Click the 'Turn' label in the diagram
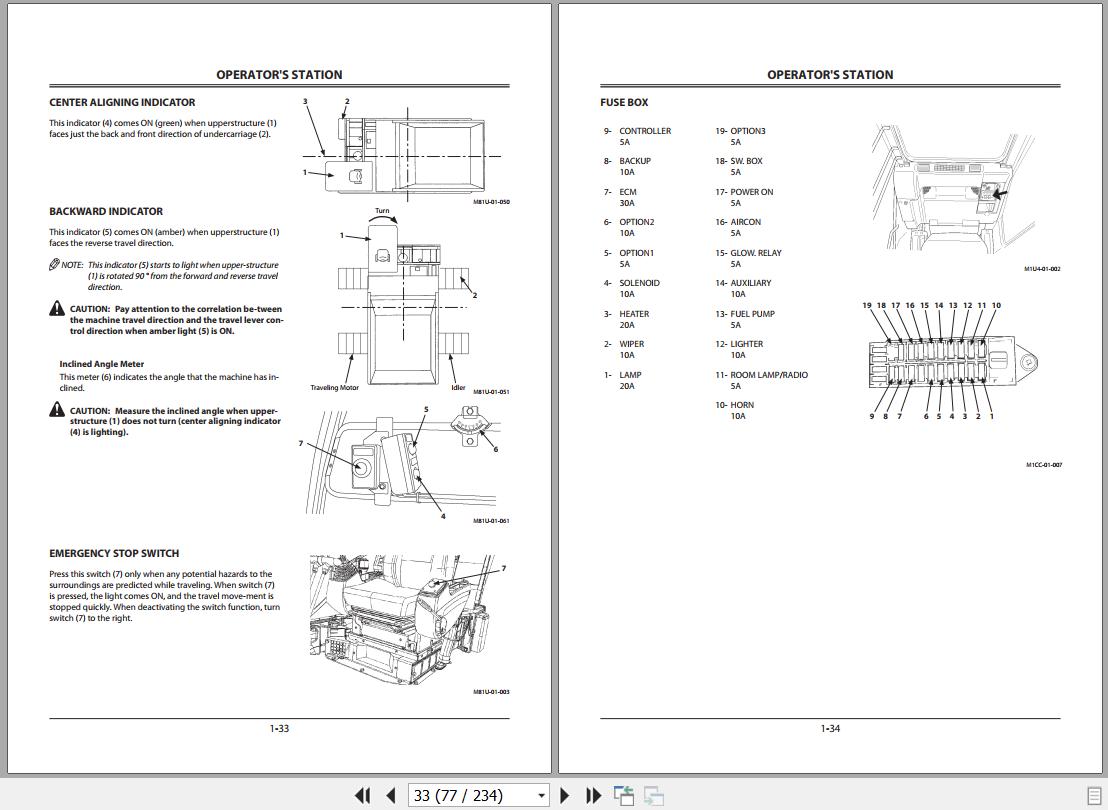1108x810 pixels. [x=382, y=211]
